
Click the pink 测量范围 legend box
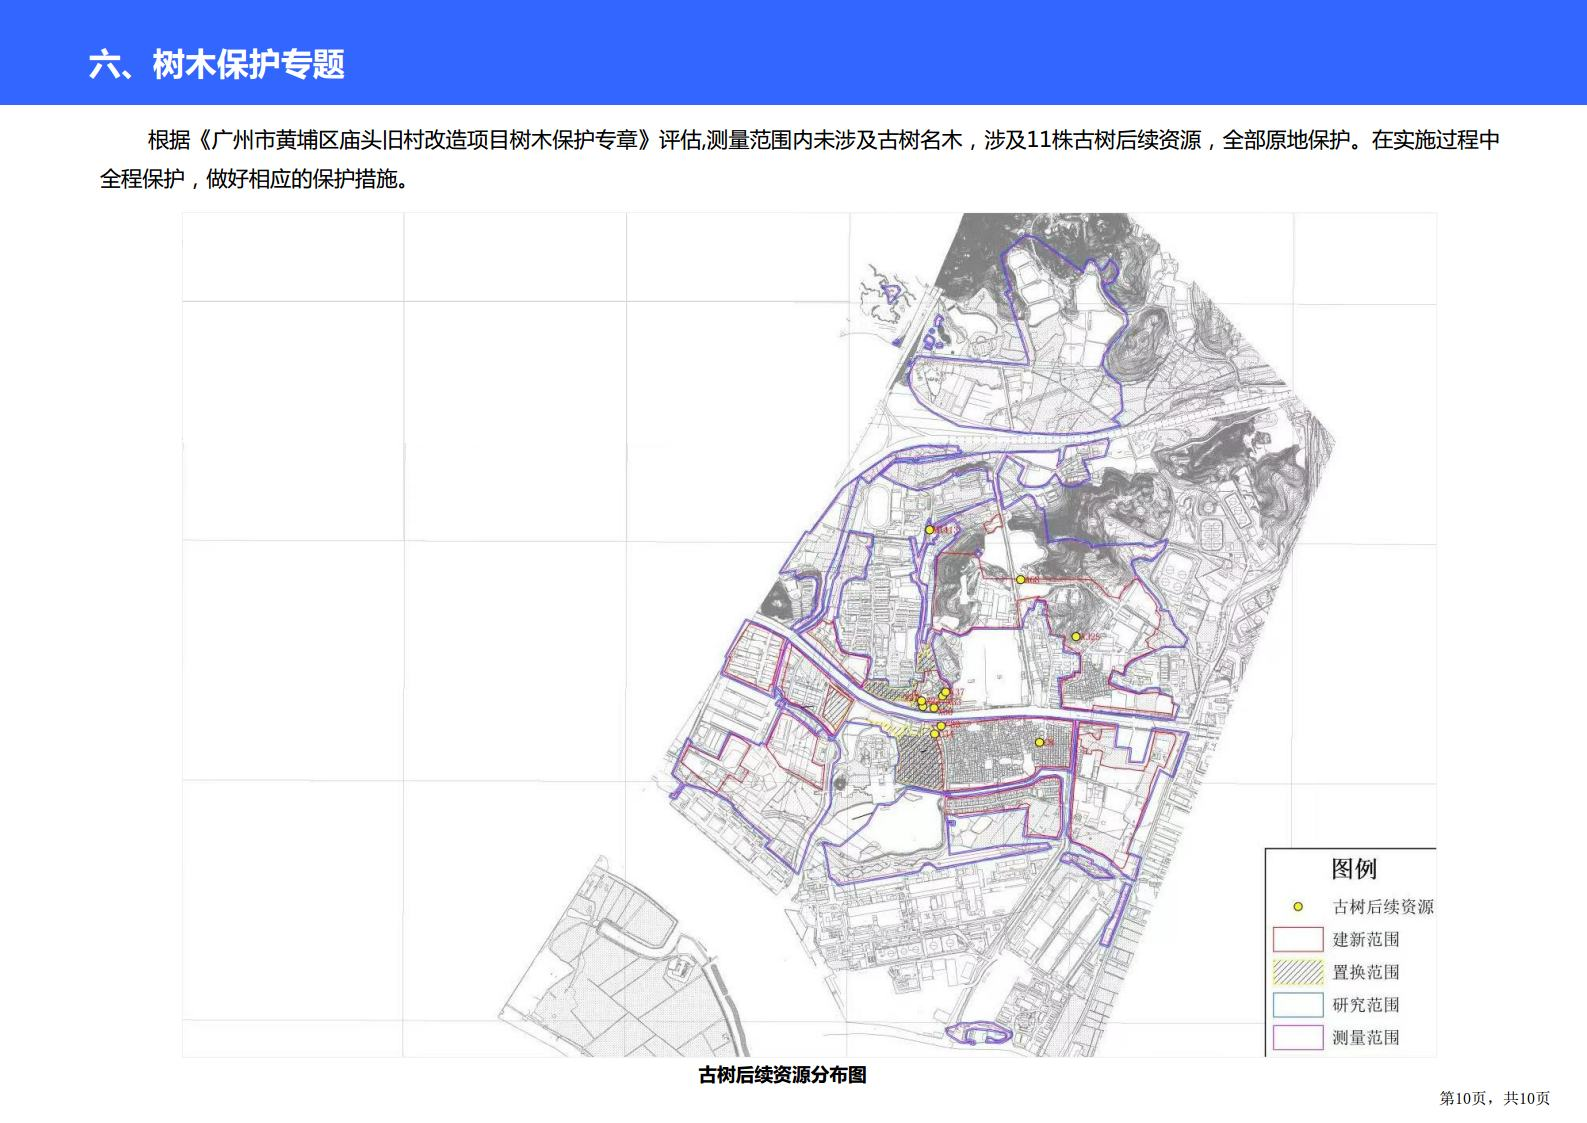point(1298,1038)
